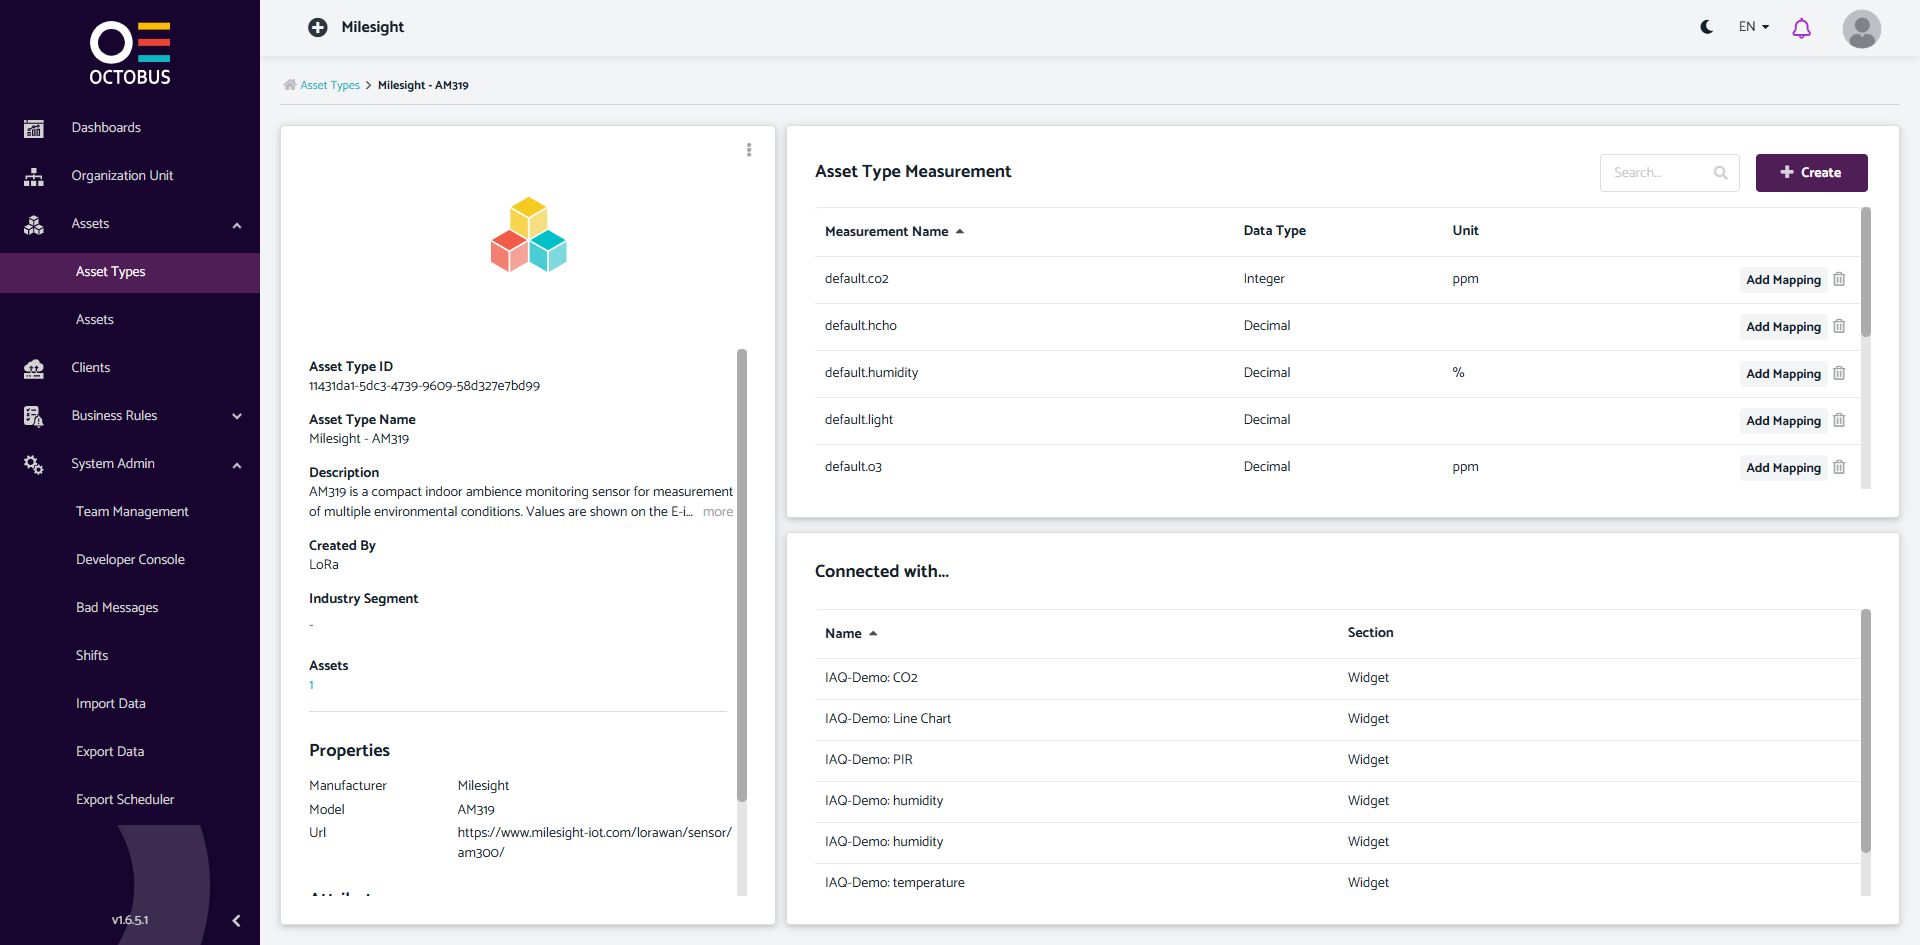Open Team Management

tap(132, 511)
